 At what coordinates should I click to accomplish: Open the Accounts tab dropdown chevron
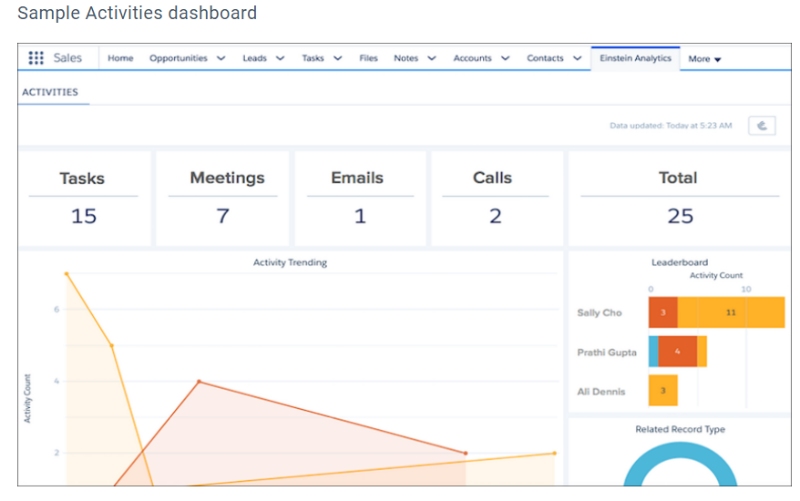[505, 59]
